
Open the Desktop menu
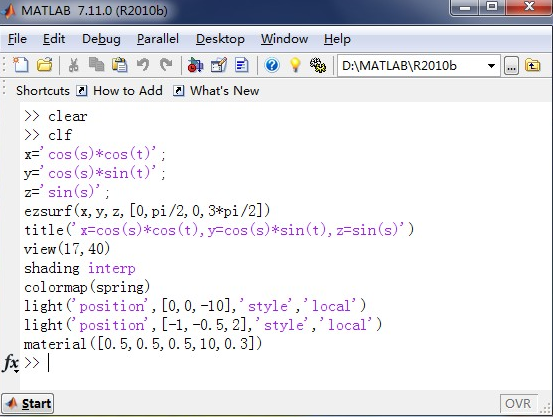tap(220, 38)
